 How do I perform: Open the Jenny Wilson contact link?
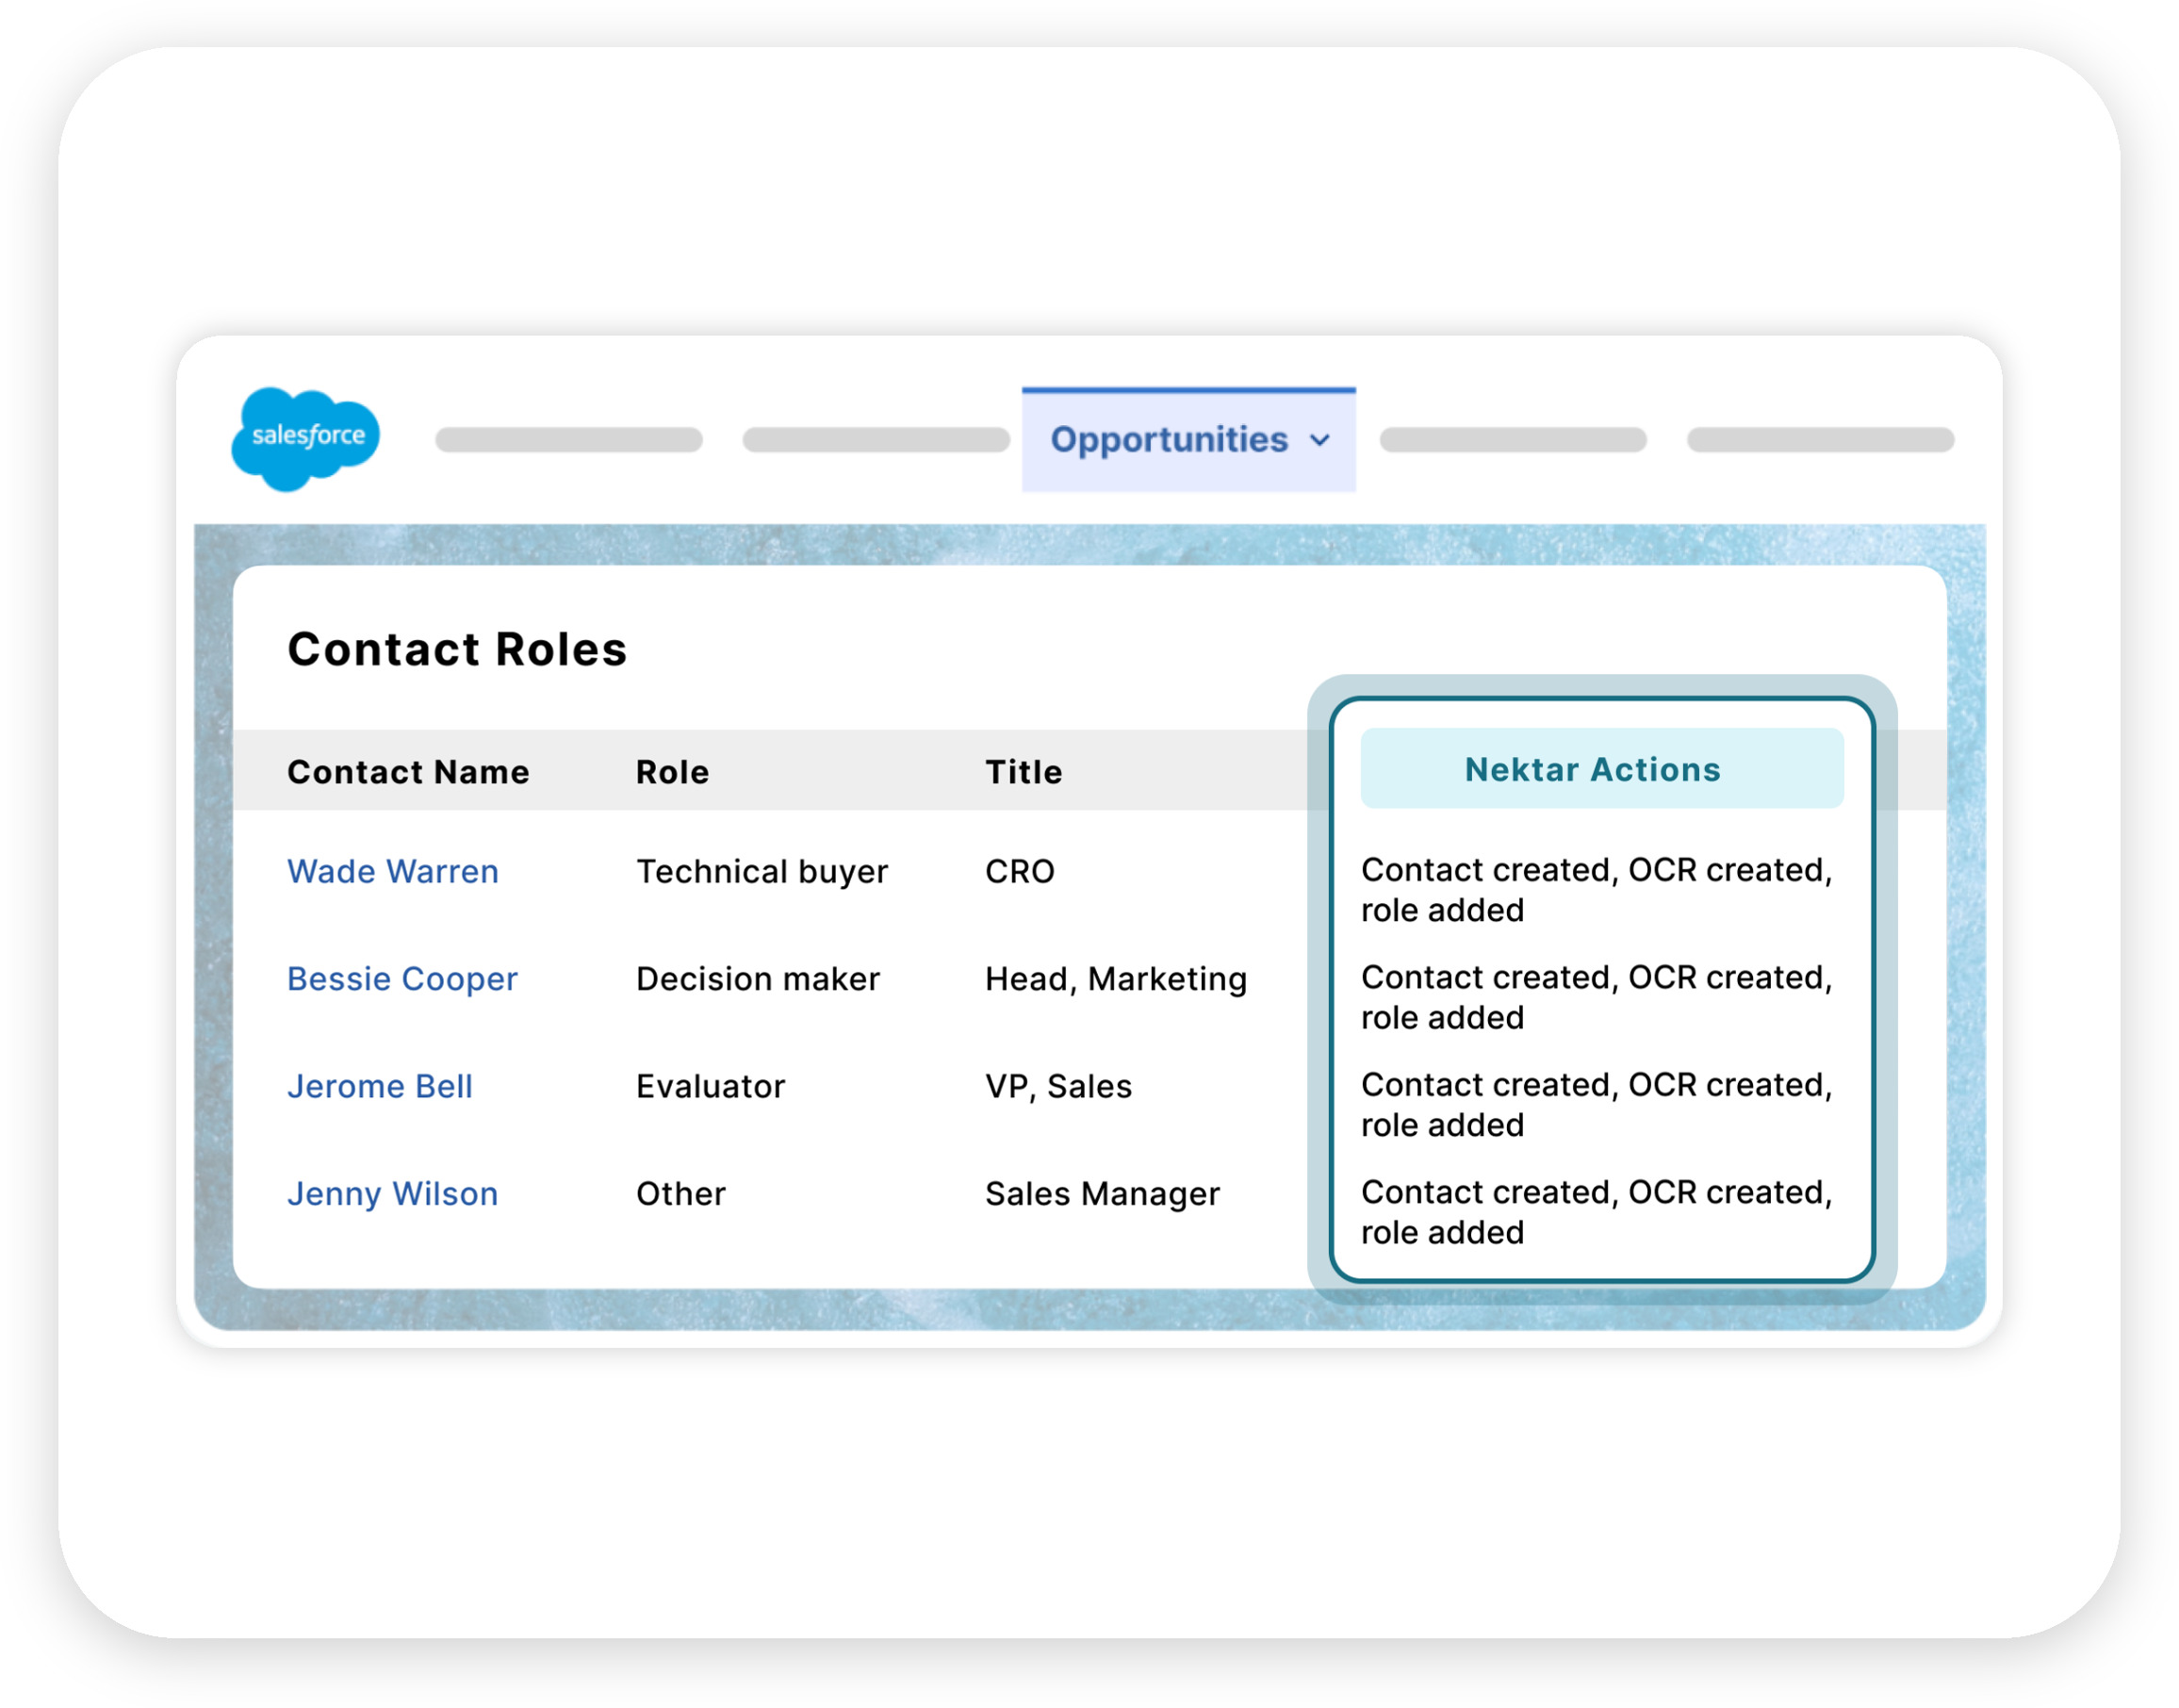click(x=392, y=1193)
